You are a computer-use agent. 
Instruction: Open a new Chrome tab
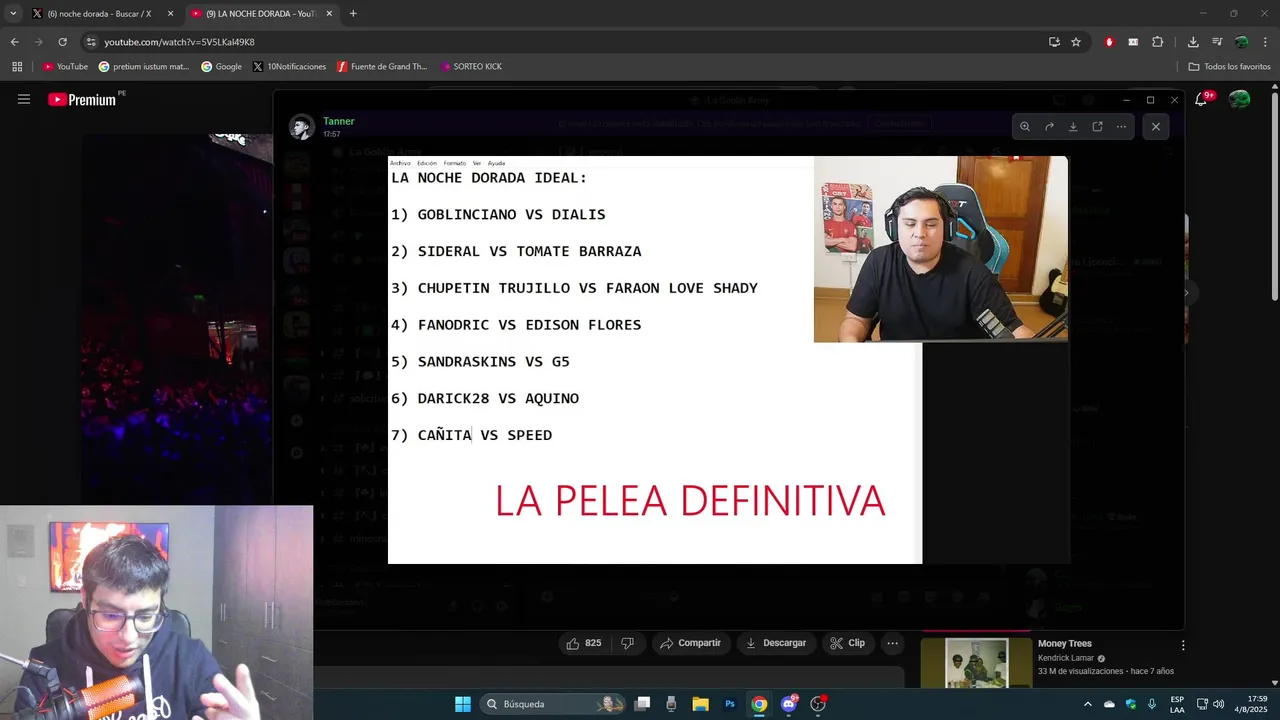[x=353, y=14]
